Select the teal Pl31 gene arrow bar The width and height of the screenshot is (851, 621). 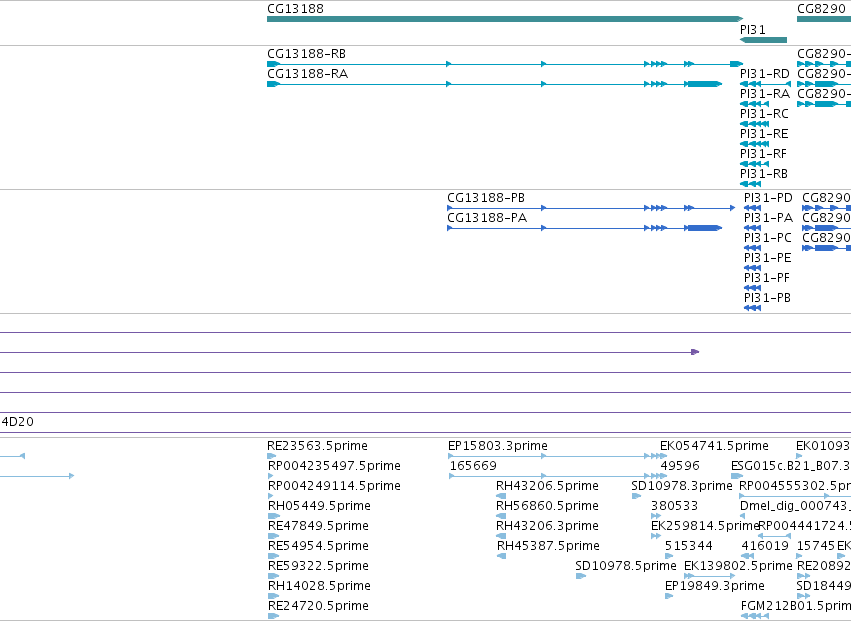click(763, 40)
